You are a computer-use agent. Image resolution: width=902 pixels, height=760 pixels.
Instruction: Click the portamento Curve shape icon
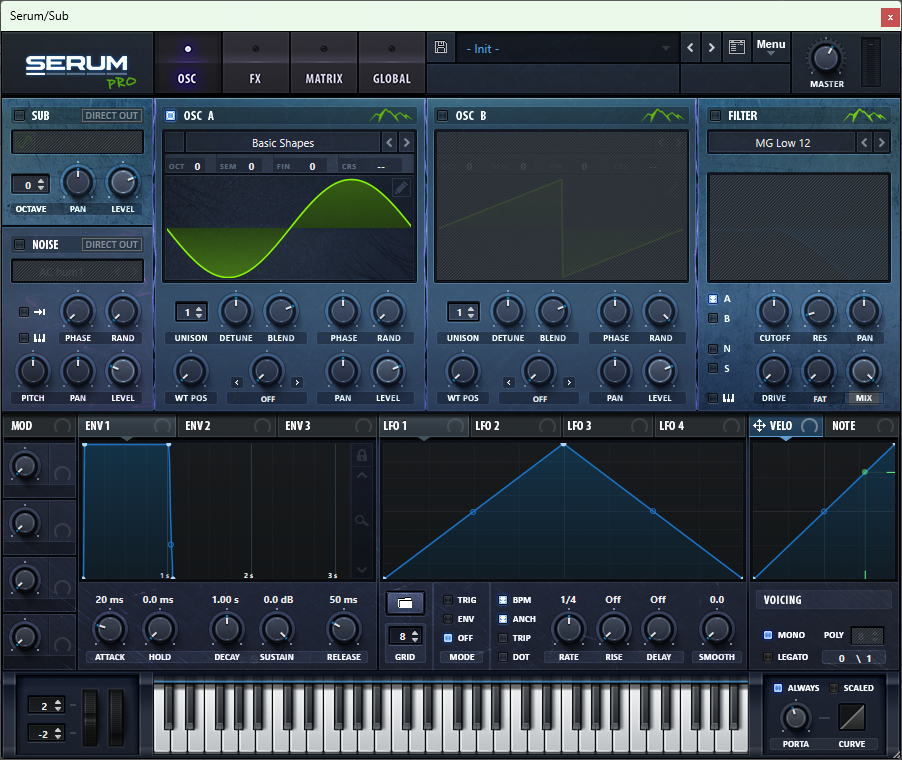[852, 717]
